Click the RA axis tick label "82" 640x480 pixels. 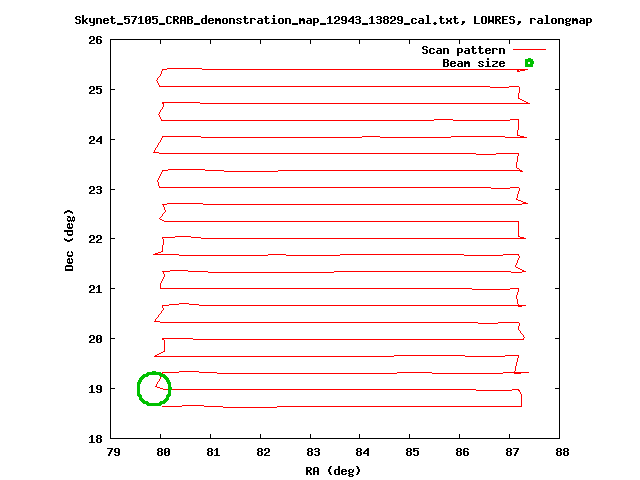pyautogui.click(x=263, y=452)
